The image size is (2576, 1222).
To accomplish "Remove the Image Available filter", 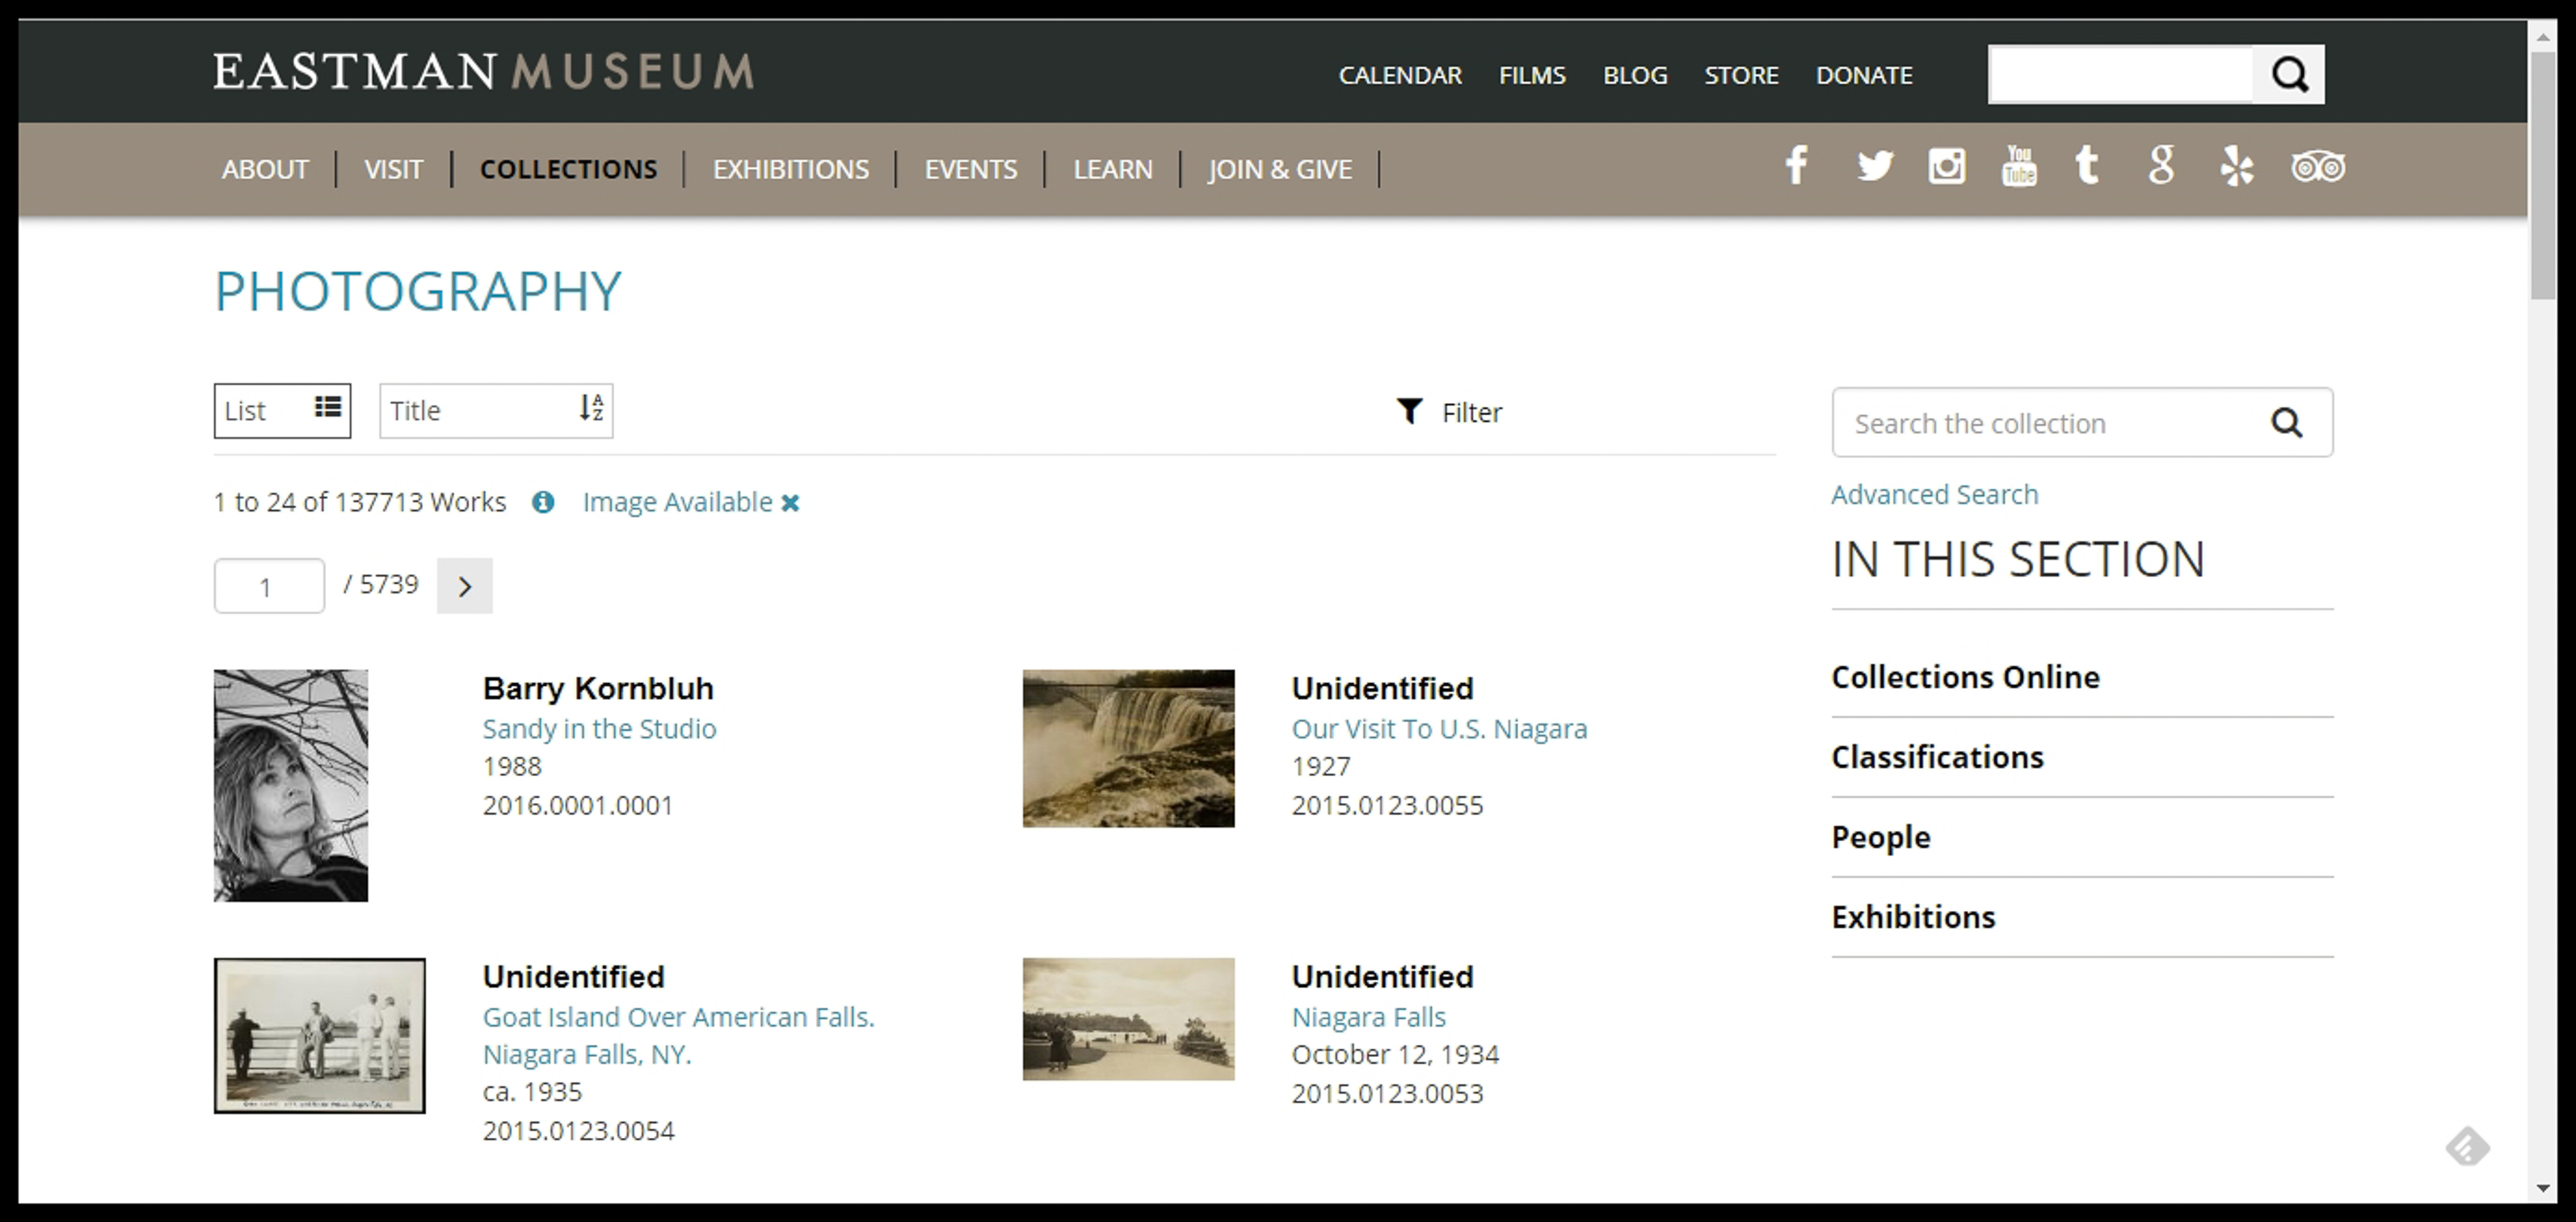I will 790,503.
